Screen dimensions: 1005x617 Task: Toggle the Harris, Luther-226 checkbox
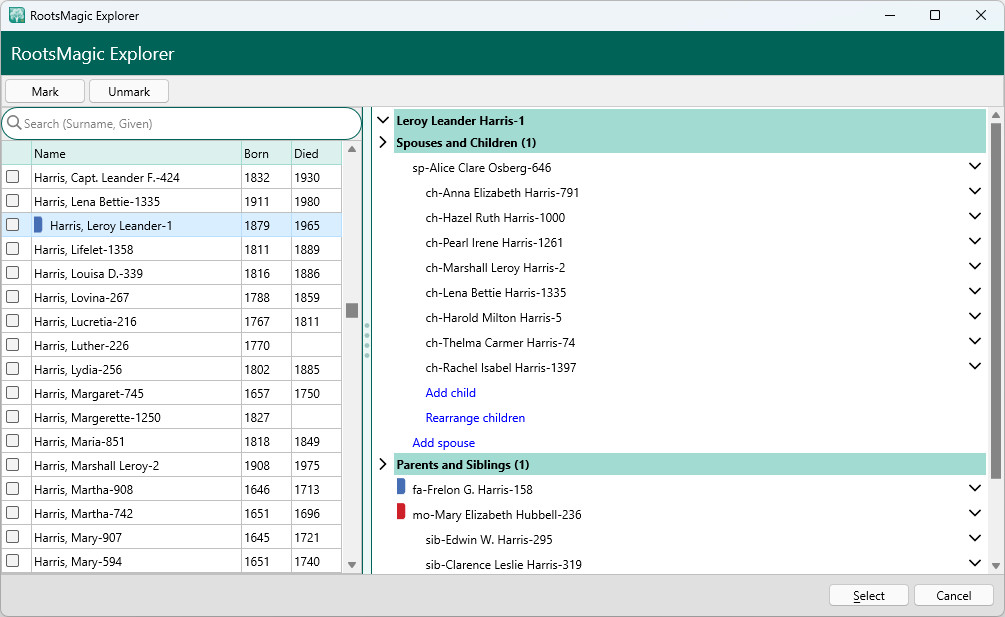(x=13, y=345)
